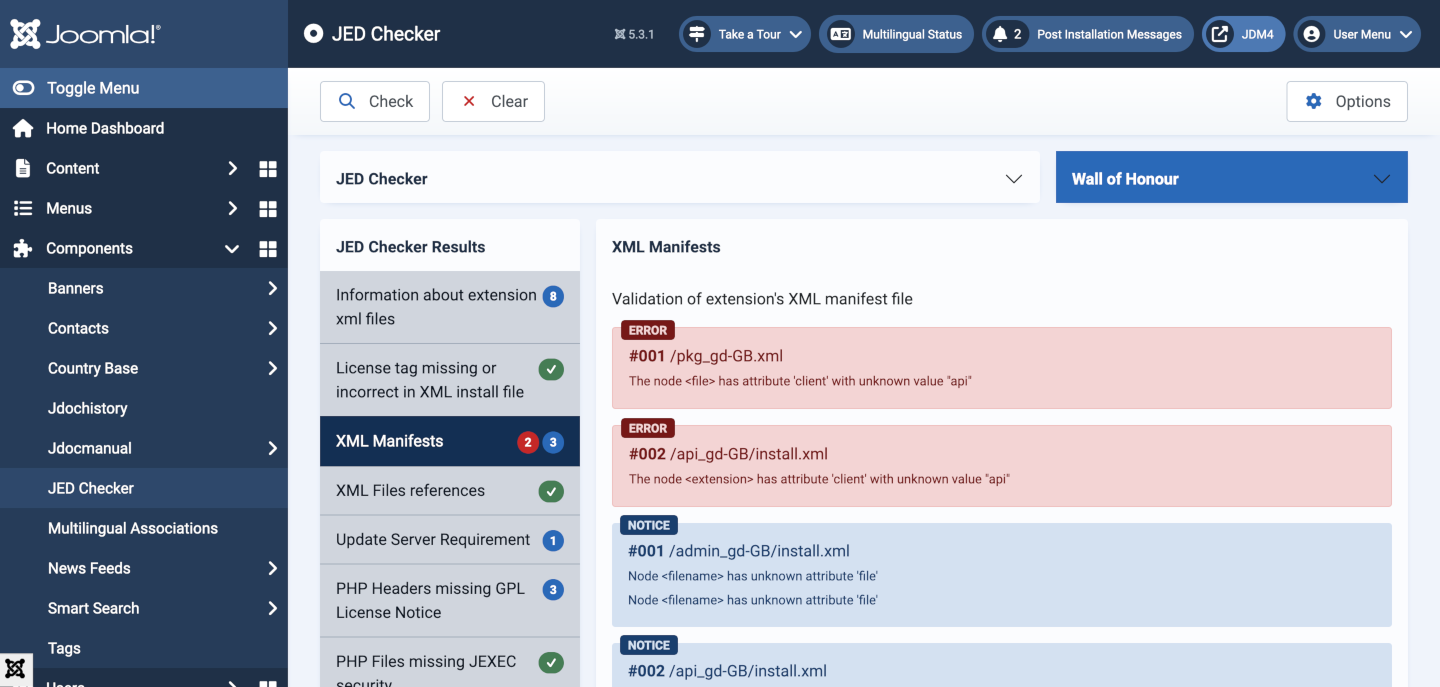Click the badge 1 on Update Server Requirement
Screen dimensions: 1440x687
[x=553, y=541]
